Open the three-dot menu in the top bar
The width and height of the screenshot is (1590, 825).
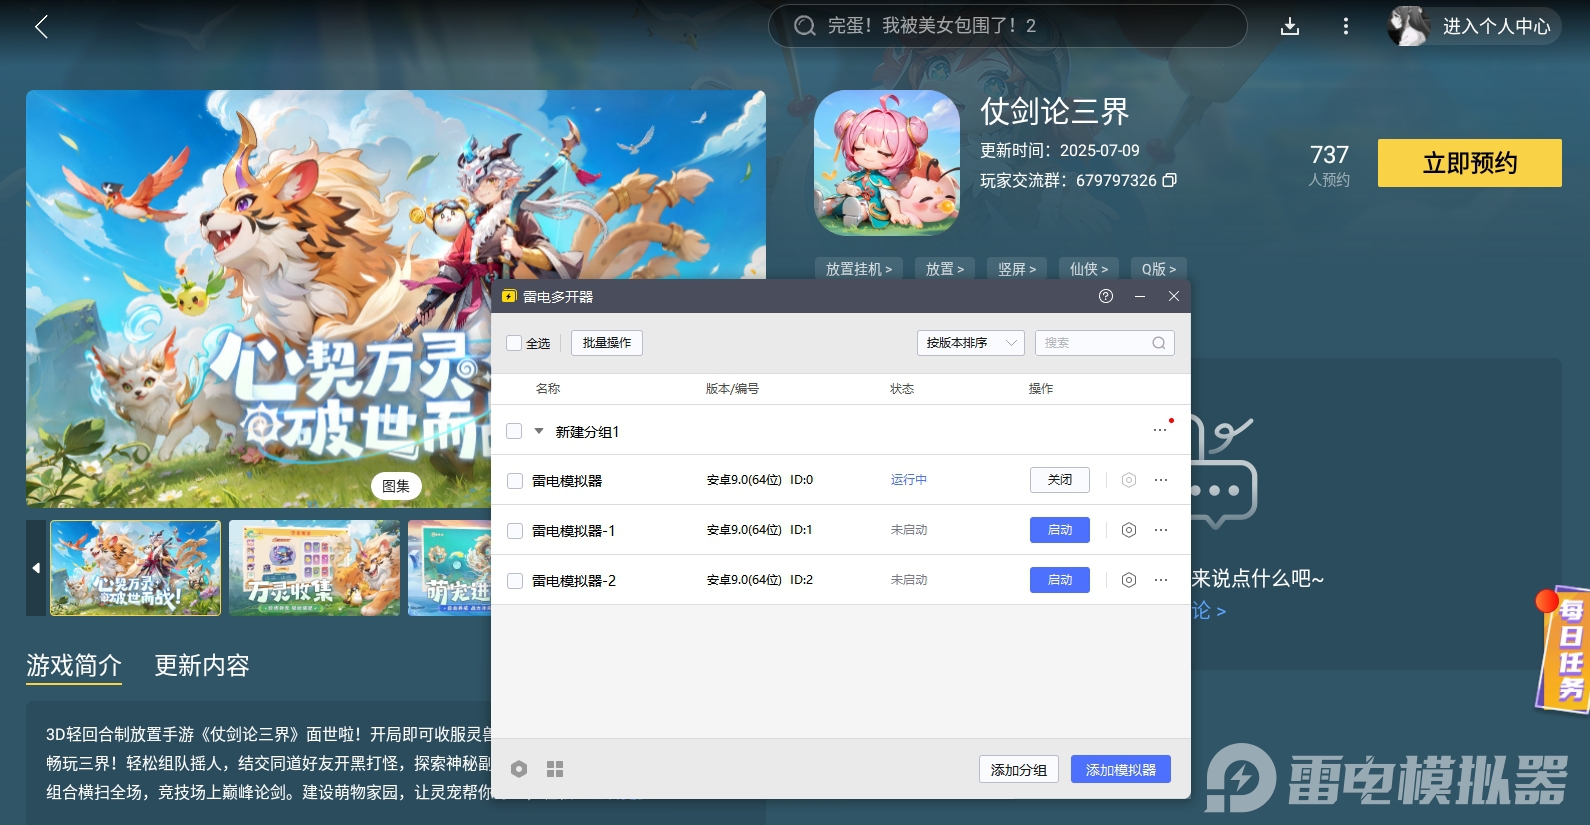click(1346, 27)
